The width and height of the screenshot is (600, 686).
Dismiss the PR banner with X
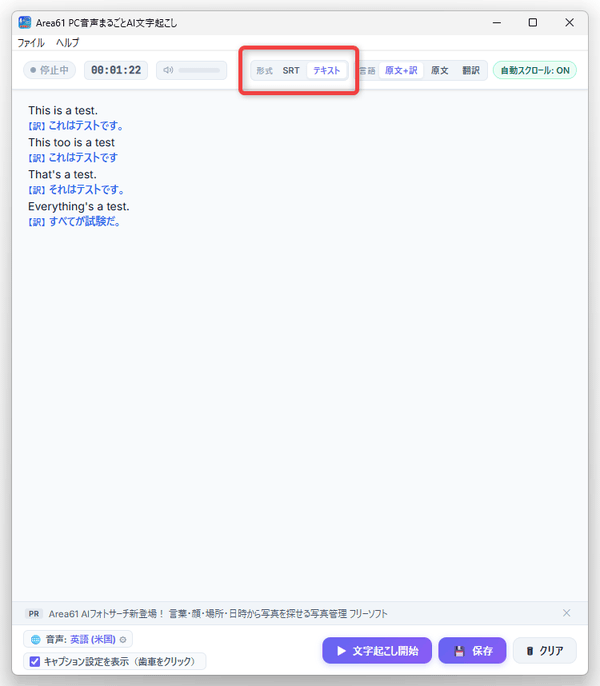[566, 613]
